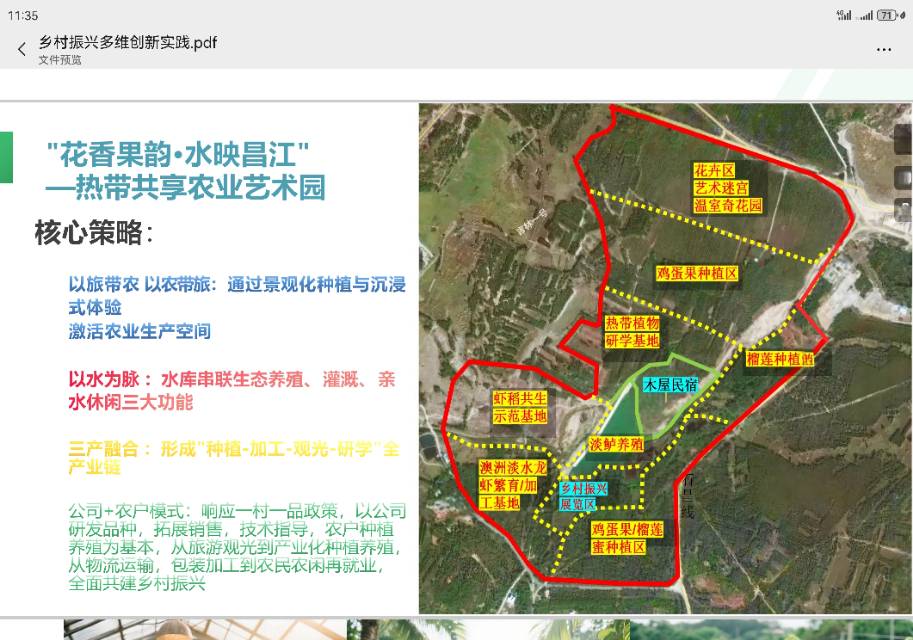913x640 pixels.
Task: Open the three-dot more options menu
Action: [x=884, y=49]
